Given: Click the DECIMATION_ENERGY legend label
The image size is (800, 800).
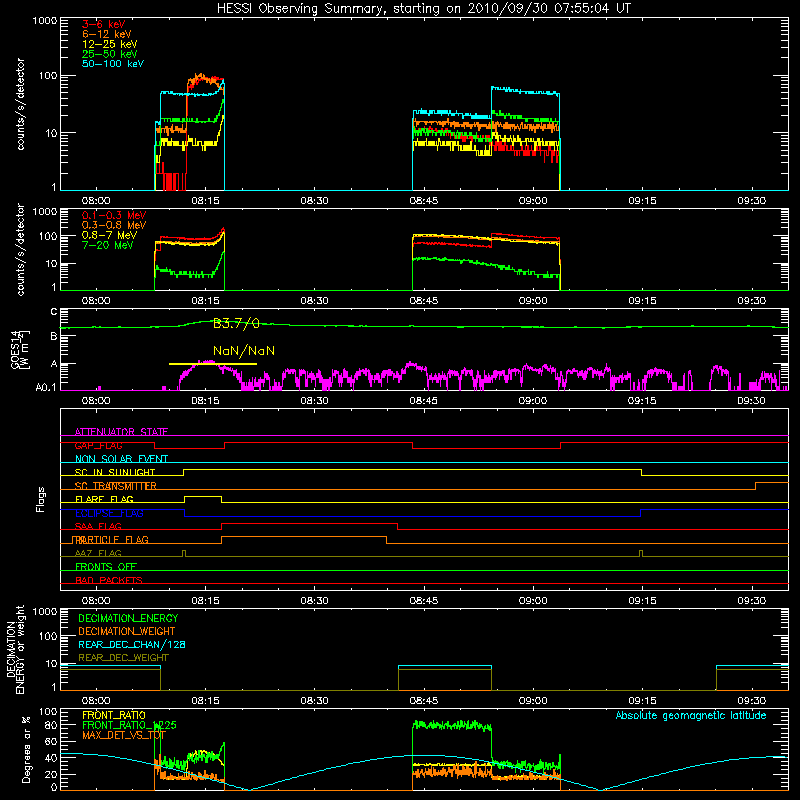Looking at the screenshot, I should [x=128, y=618].
